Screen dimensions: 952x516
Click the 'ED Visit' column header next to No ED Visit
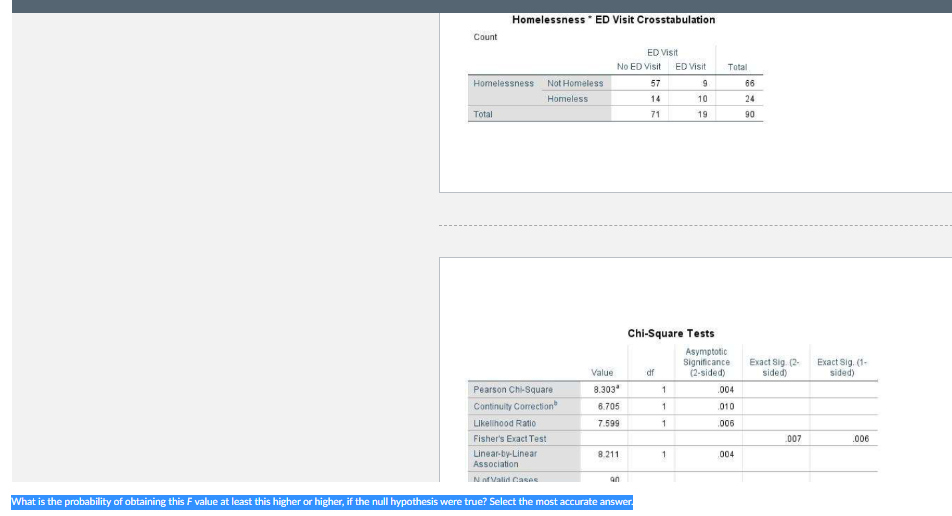pyautogui.click(x=690, y=67)
